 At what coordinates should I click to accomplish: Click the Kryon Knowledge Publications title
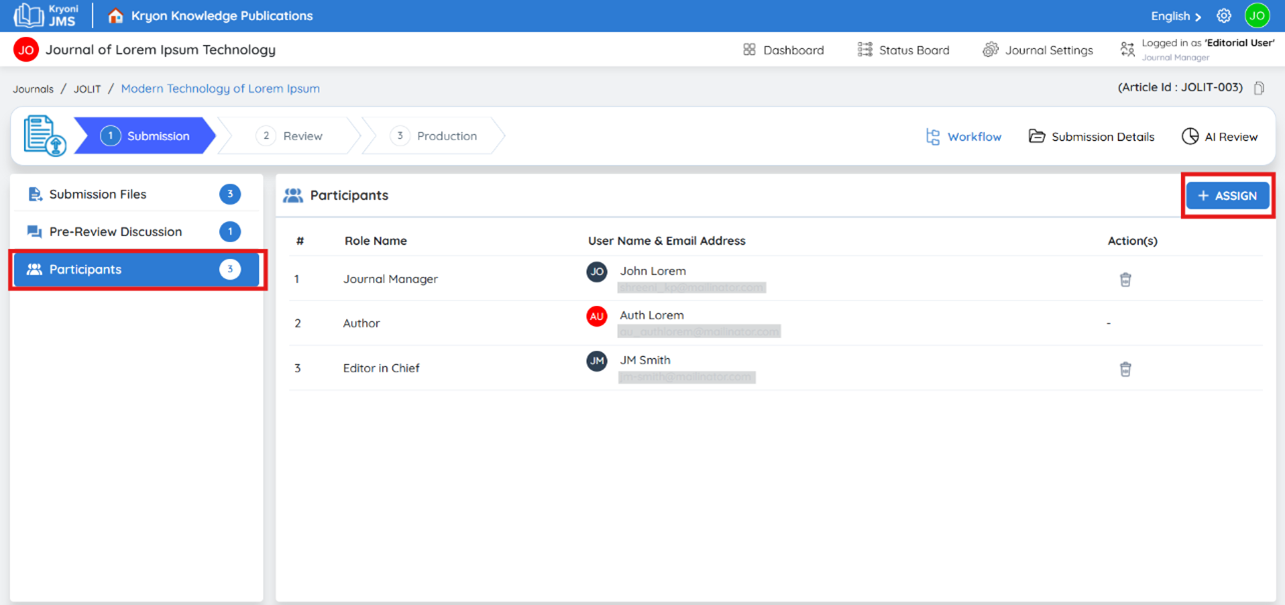coord(222,16)
